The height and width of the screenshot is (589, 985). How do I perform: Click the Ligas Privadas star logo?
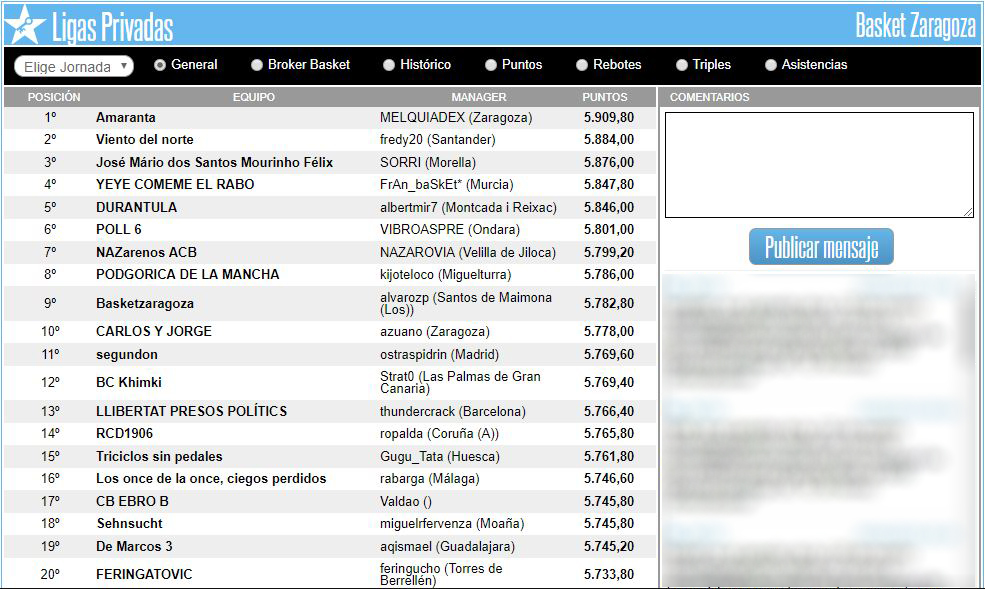click(x=24, y=25)
